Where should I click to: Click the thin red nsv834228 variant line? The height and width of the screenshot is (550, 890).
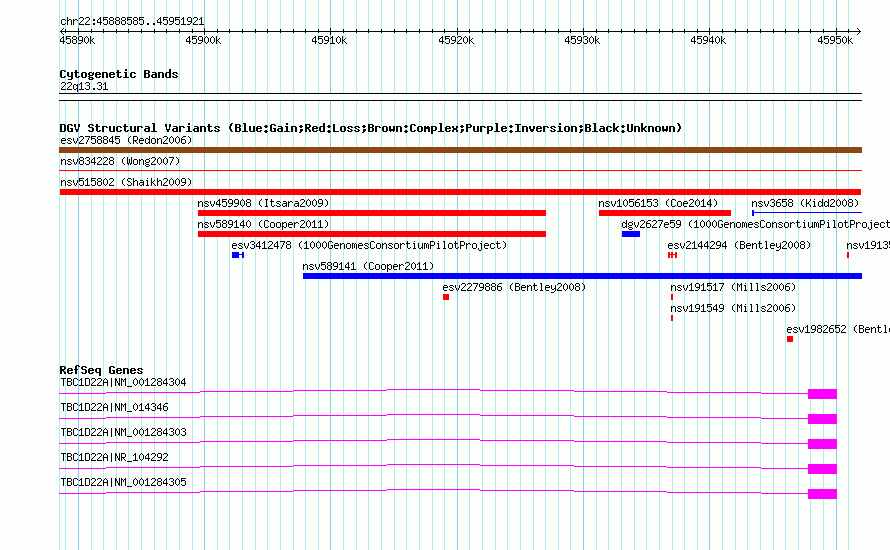[460, 170]
